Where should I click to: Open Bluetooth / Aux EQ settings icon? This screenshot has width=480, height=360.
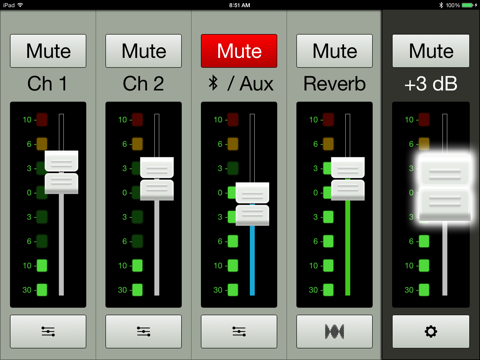tap(239, 332)
